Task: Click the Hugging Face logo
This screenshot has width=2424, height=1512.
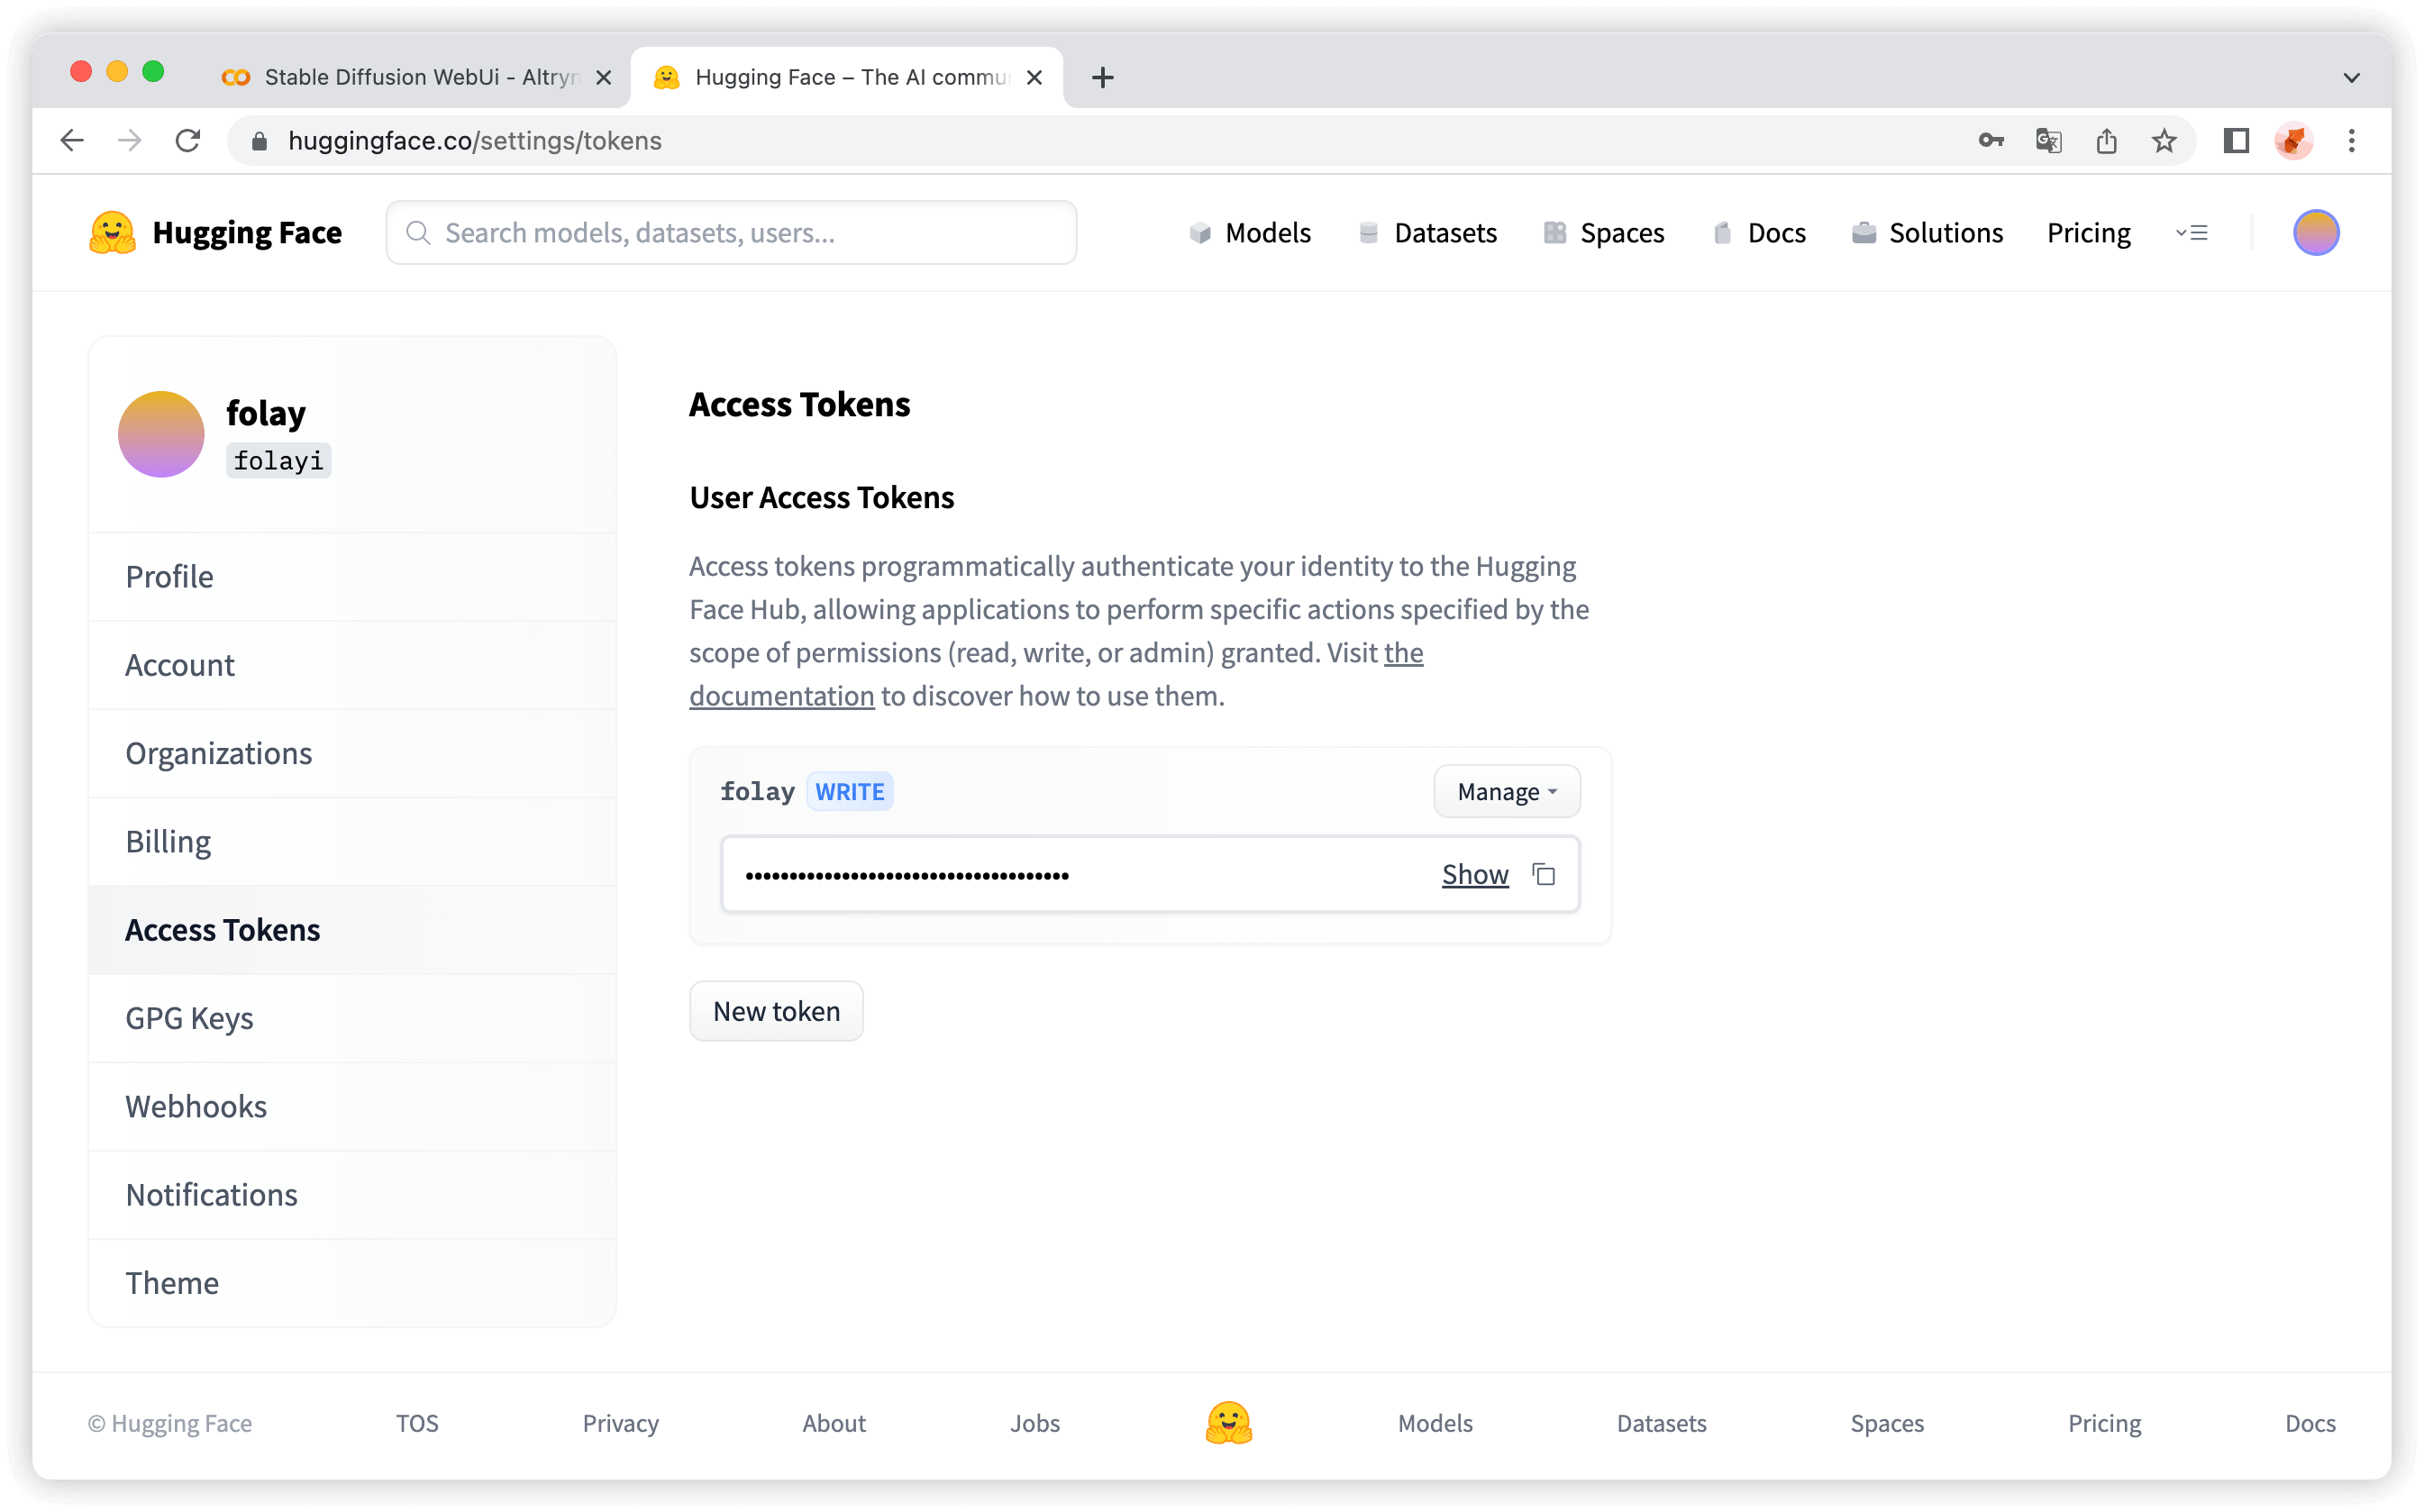Action: click(x=215, y=233)
